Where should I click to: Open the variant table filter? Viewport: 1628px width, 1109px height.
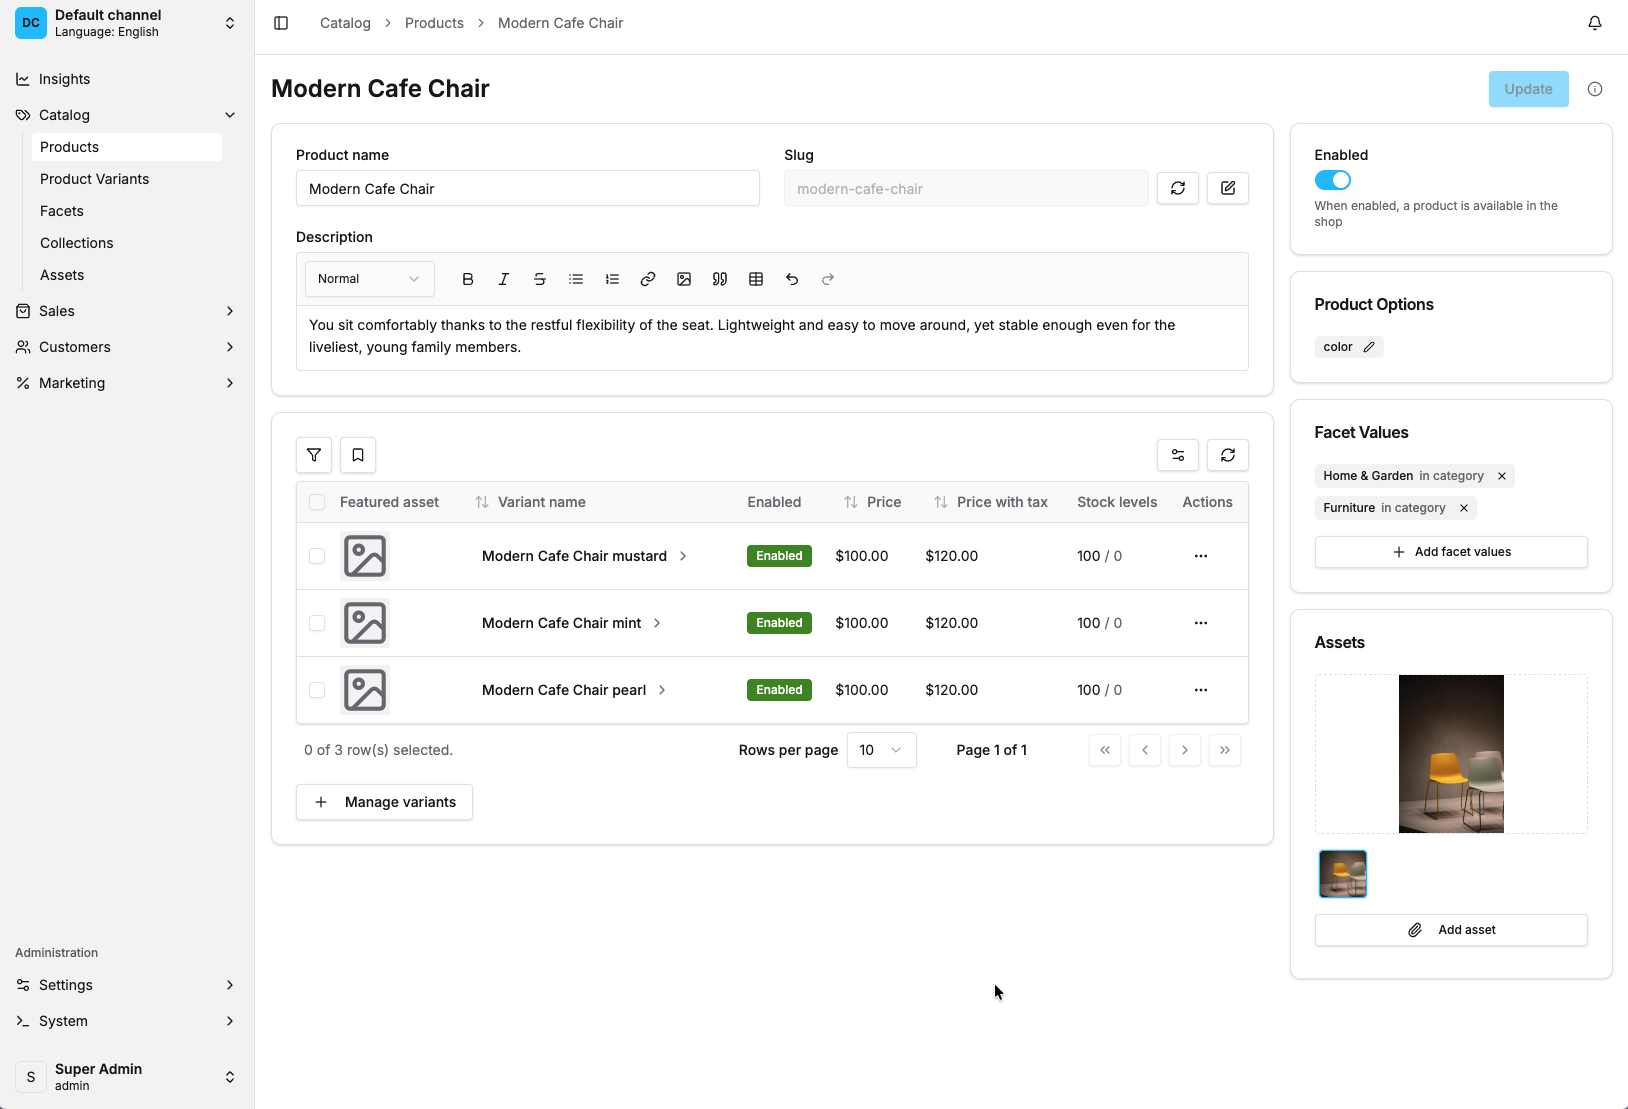(314, 455)
